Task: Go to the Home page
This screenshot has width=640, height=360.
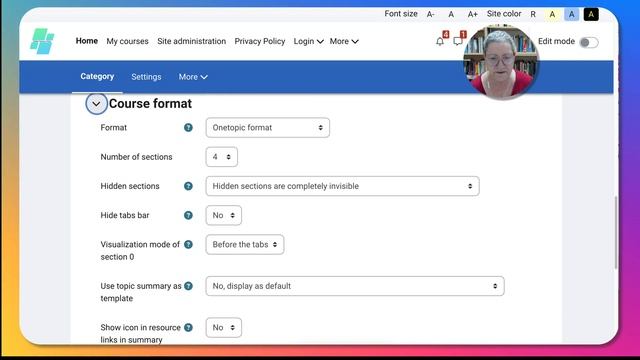Action: (87, 41)
